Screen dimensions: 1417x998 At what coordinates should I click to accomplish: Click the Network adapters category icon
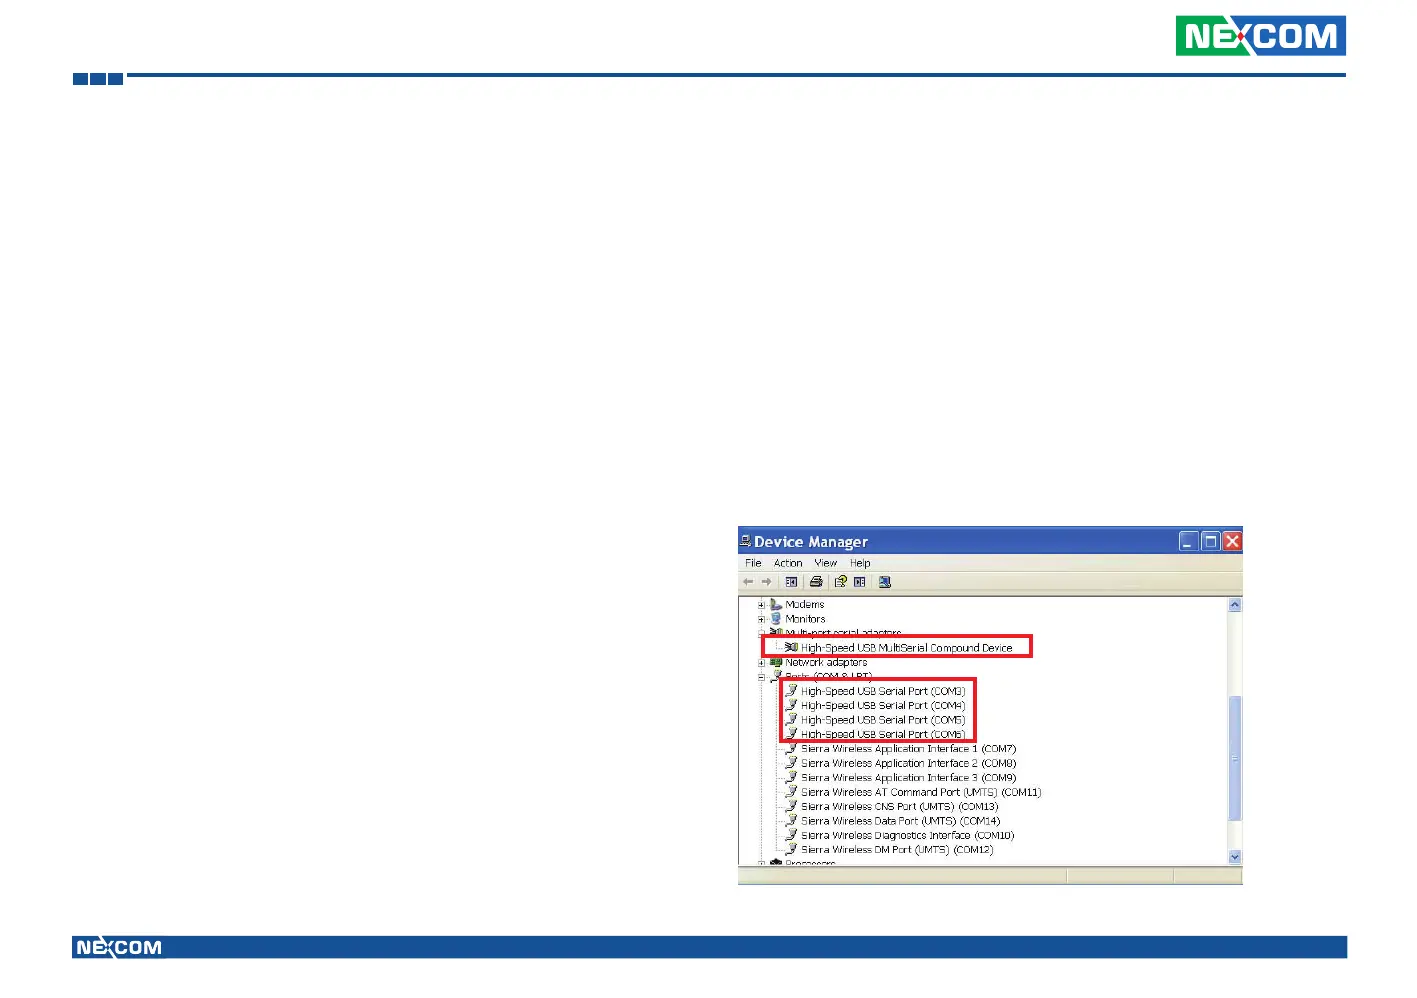(776, 662)
